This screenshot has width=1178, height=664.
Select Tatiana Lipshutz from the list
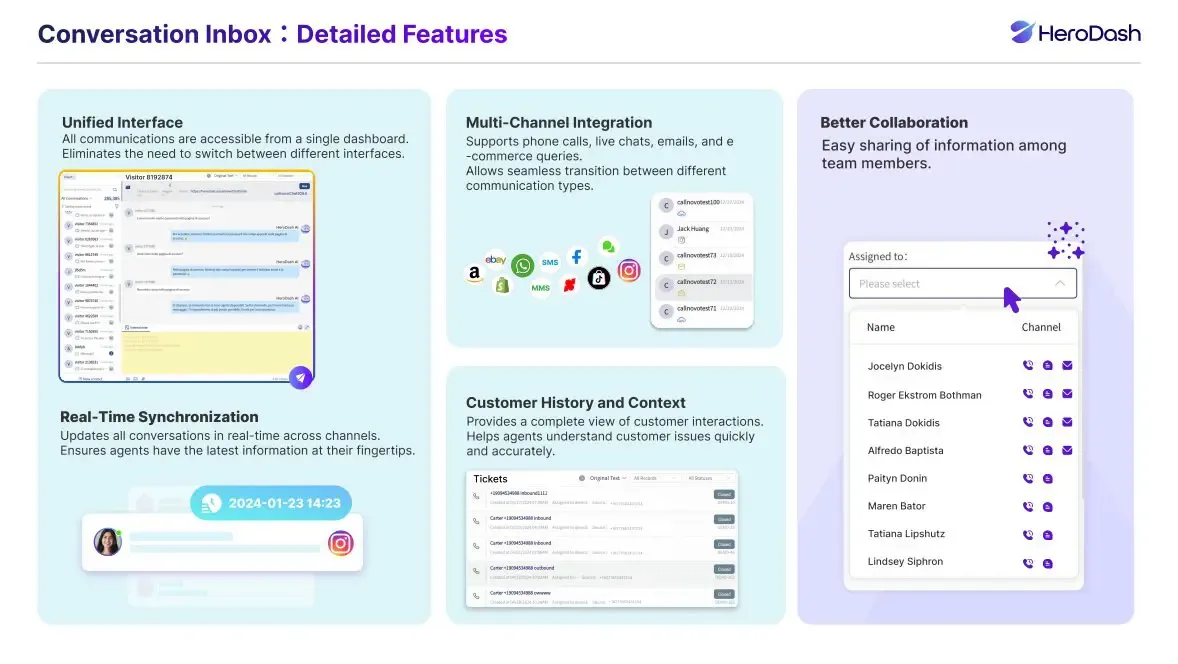(x=906, y=534)
